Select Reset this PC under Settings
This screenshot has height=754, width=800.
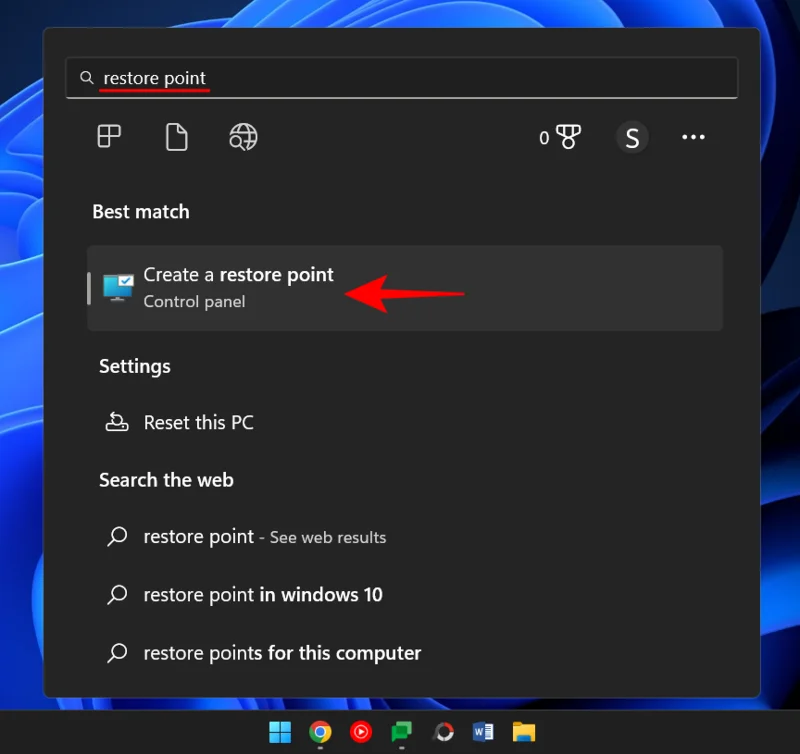tap(198, 422)
